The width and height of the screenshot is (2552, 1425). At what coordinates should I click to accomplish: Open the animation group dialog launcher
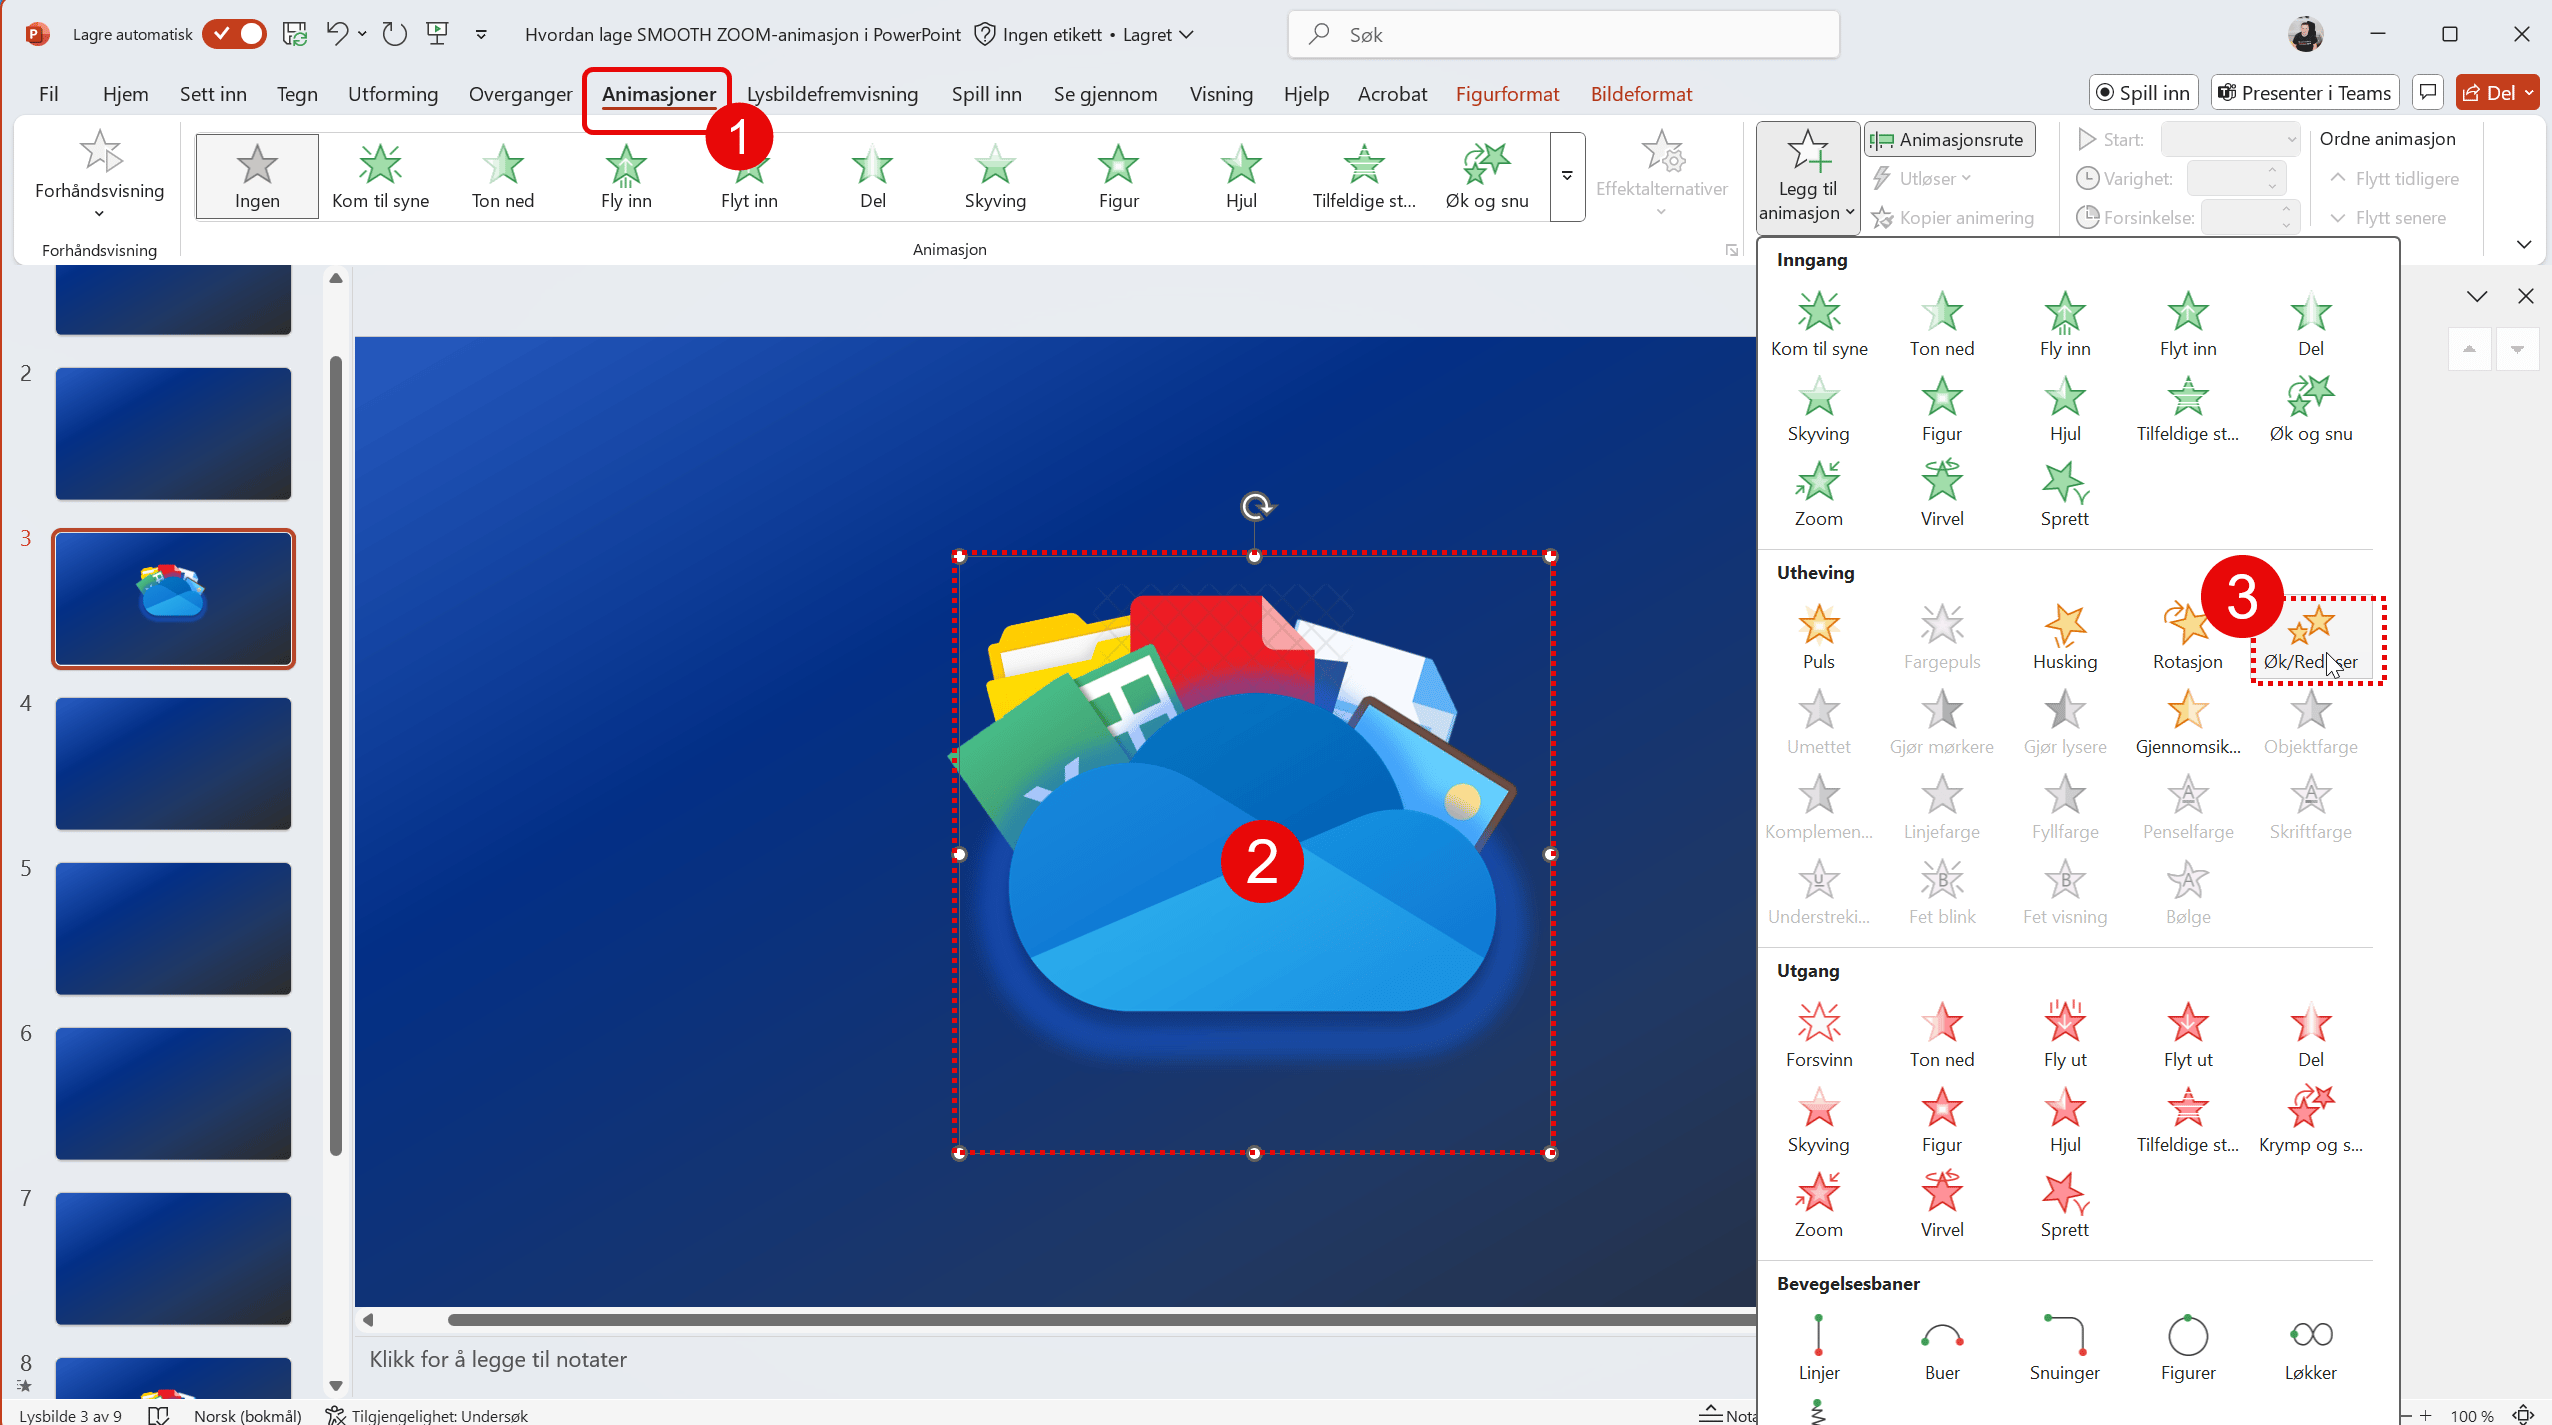[1732, 250]
